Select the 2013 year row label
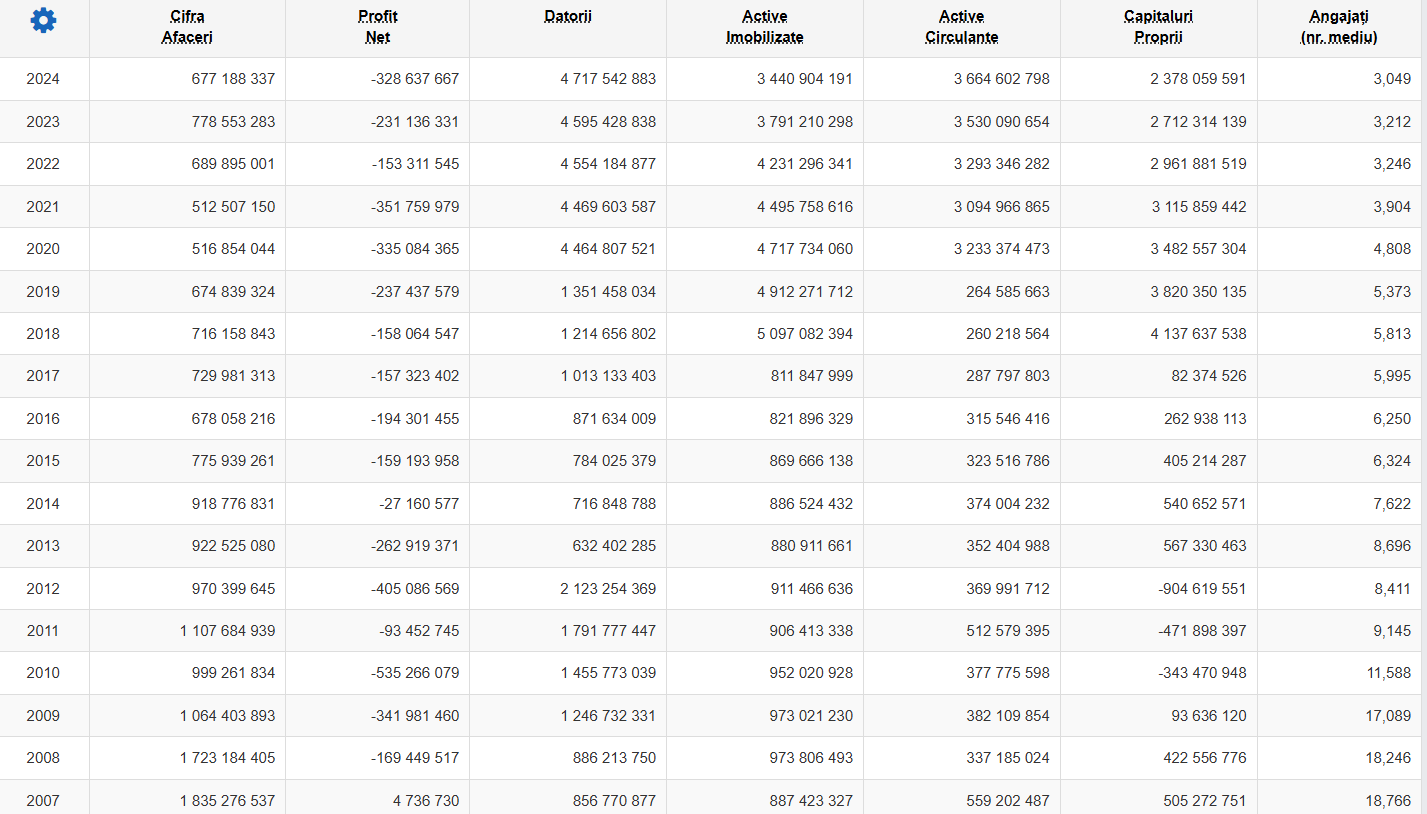 [43, 546]
